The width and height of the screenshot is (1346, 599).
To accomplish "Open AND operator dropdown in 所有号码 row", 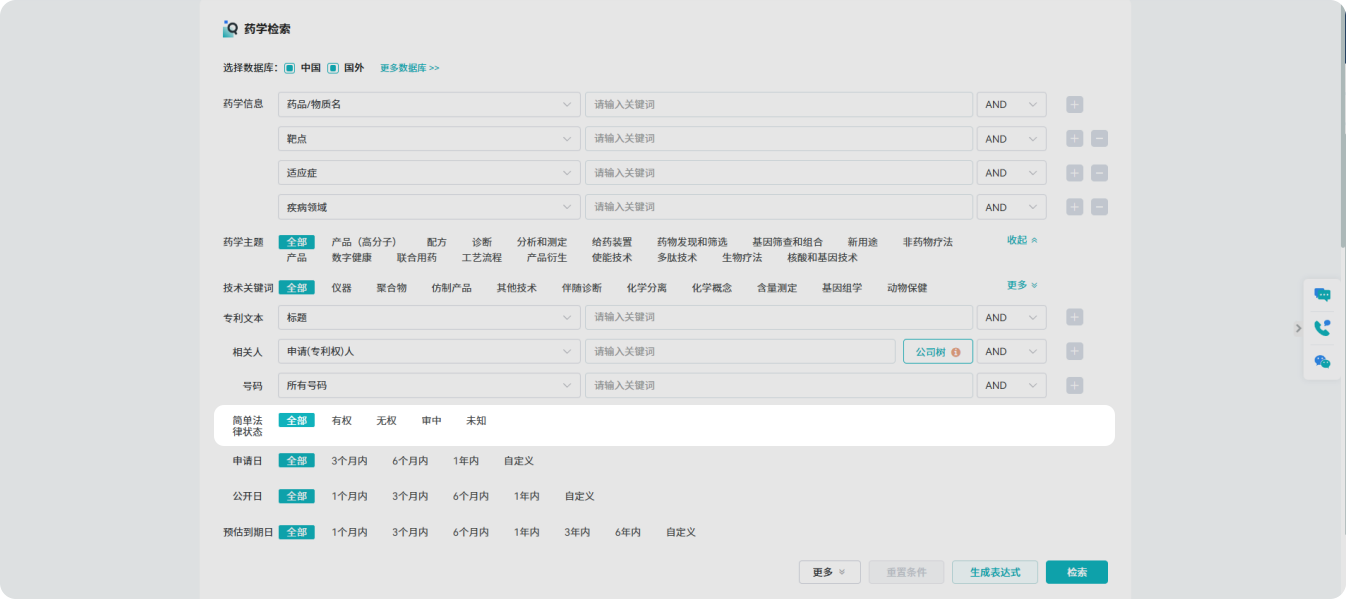I will [x=1011, y=385].
